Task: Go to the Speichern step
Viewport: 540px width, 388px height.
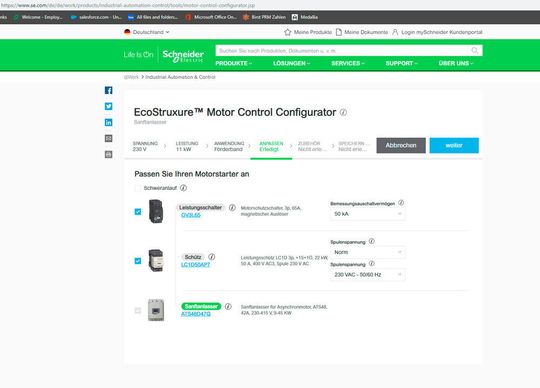Action: click(x=354, y=146)
